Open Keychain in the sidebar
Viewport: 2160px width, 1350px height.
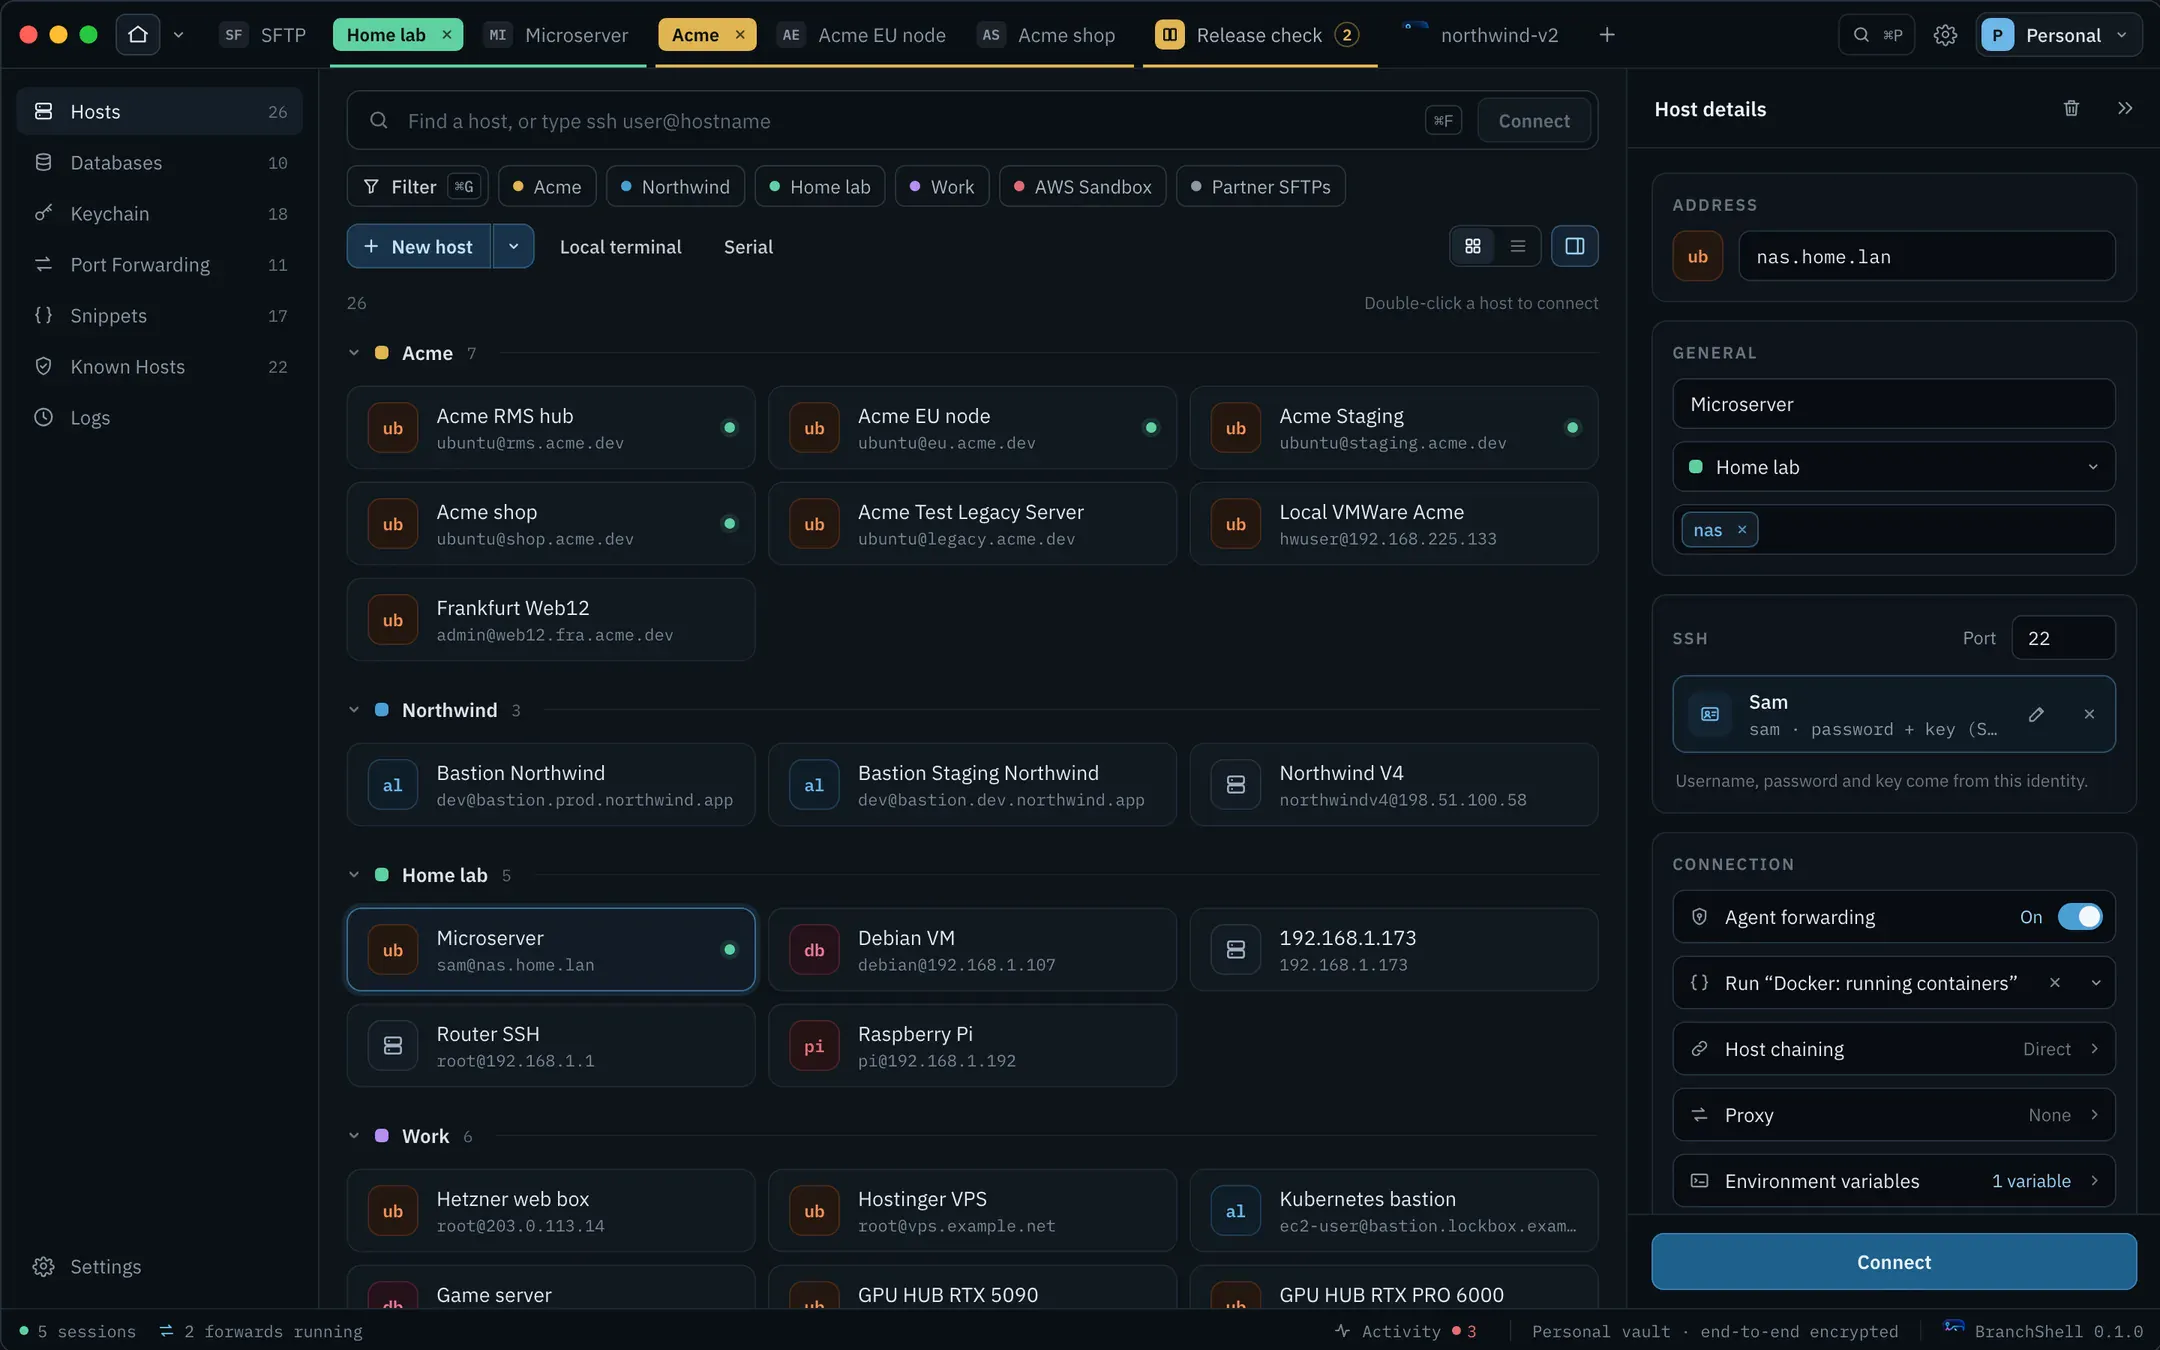[160, 214]
